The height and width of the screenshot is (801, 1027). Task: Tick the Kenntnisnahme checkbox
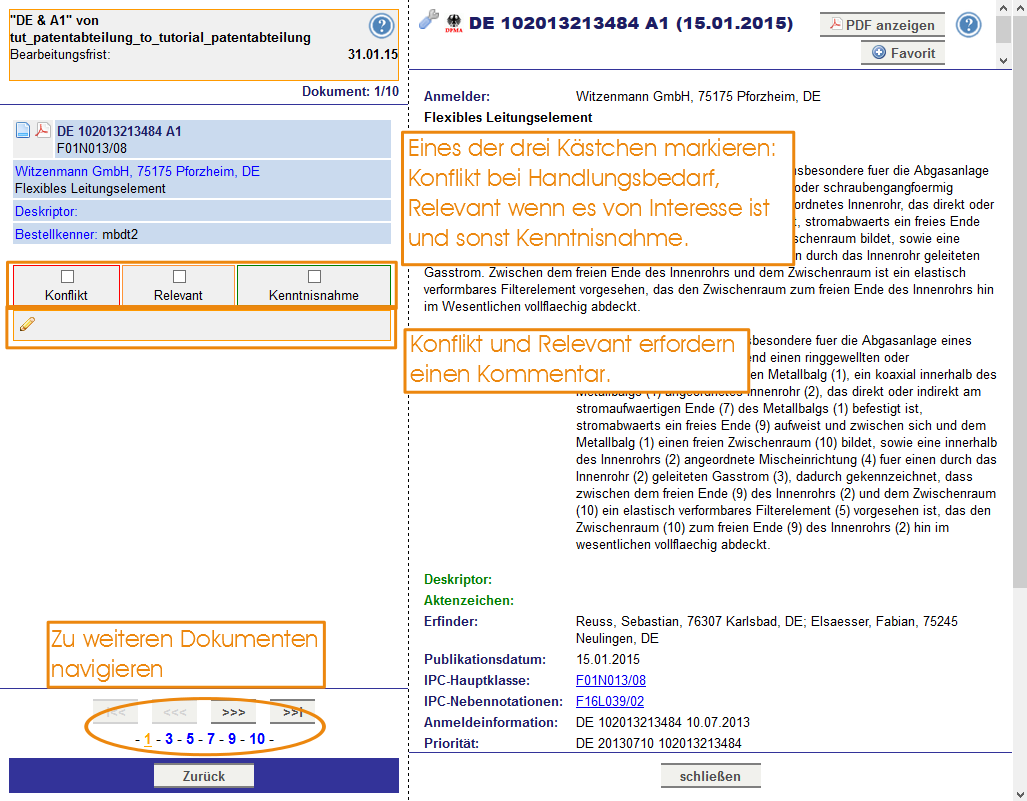(314, 276)
